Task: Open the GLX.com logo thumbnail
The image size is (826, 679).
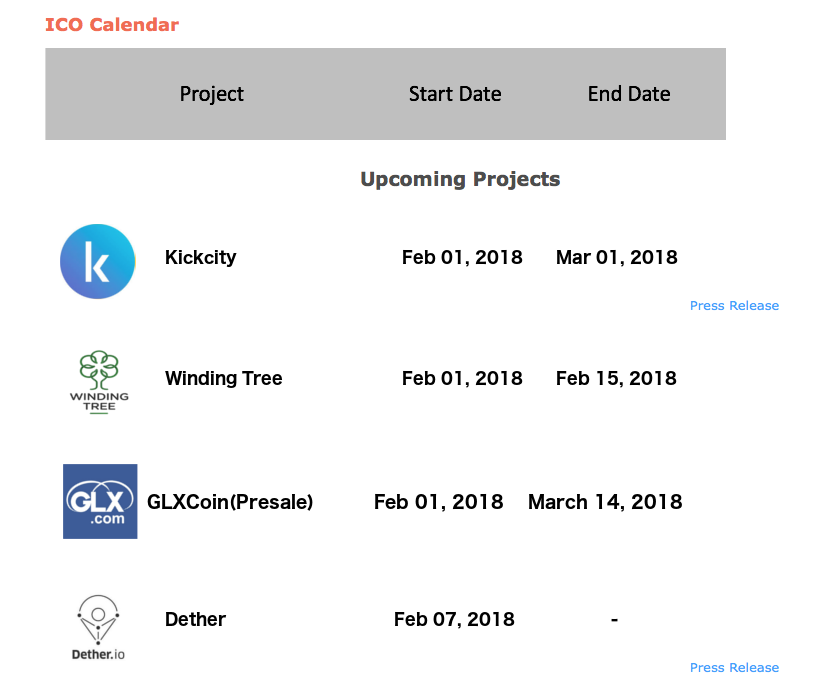Action: pyautogui.click(x=99, y=501)
